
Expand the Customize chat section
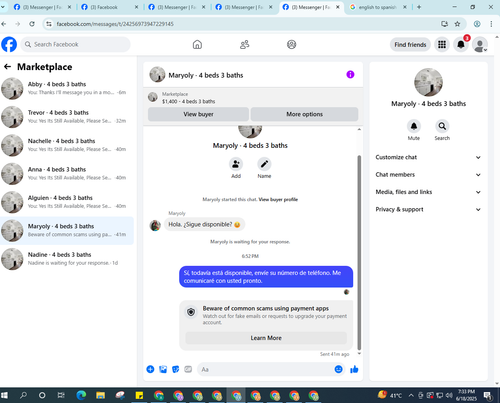(428, 157)
